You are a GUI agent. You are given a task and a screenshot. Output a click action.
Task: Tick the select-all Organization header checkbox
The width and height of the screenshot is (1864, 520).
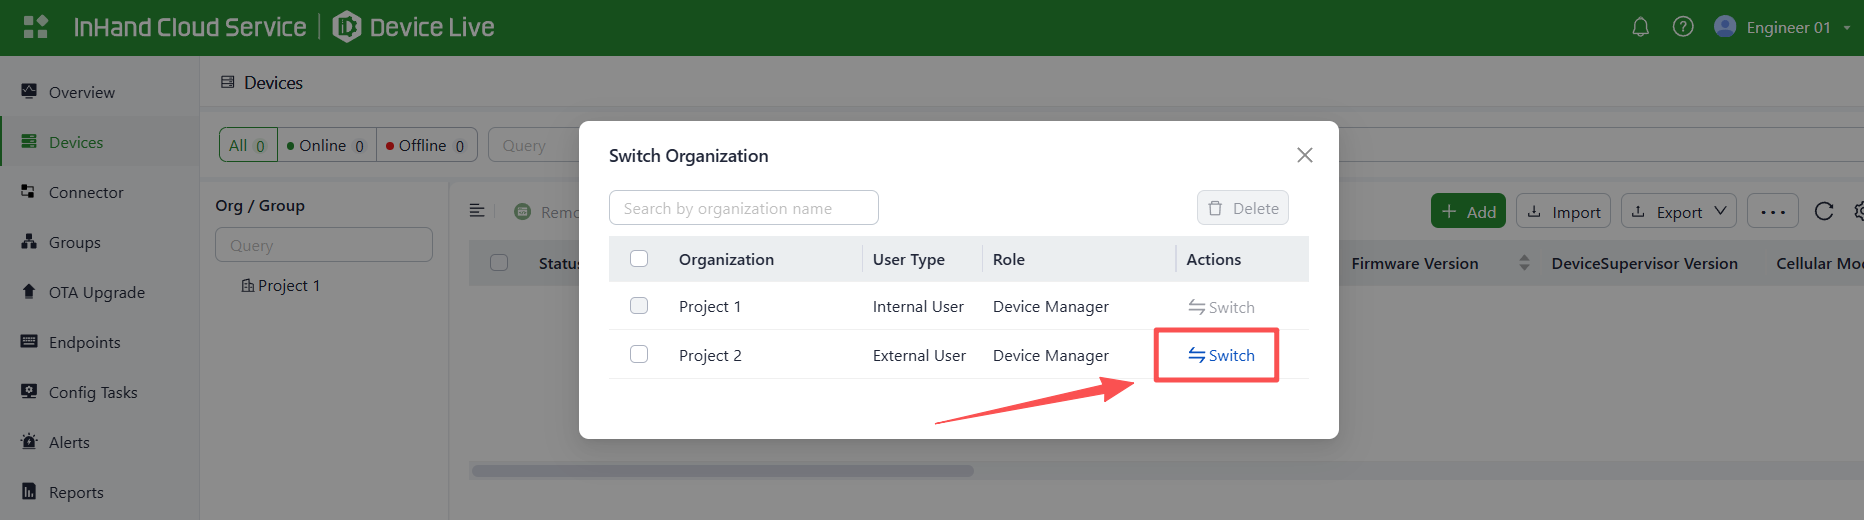[639, 259]
